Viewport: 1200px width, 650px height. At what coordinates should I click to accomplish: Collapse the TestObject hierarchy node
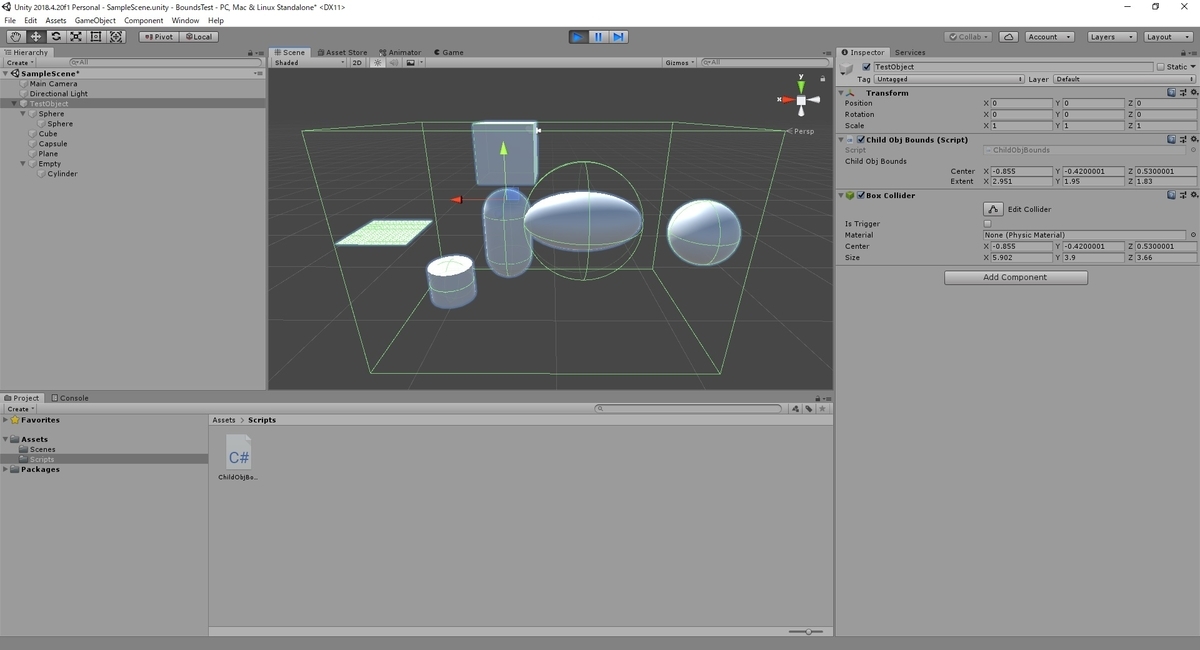click(x=14, y=104)
